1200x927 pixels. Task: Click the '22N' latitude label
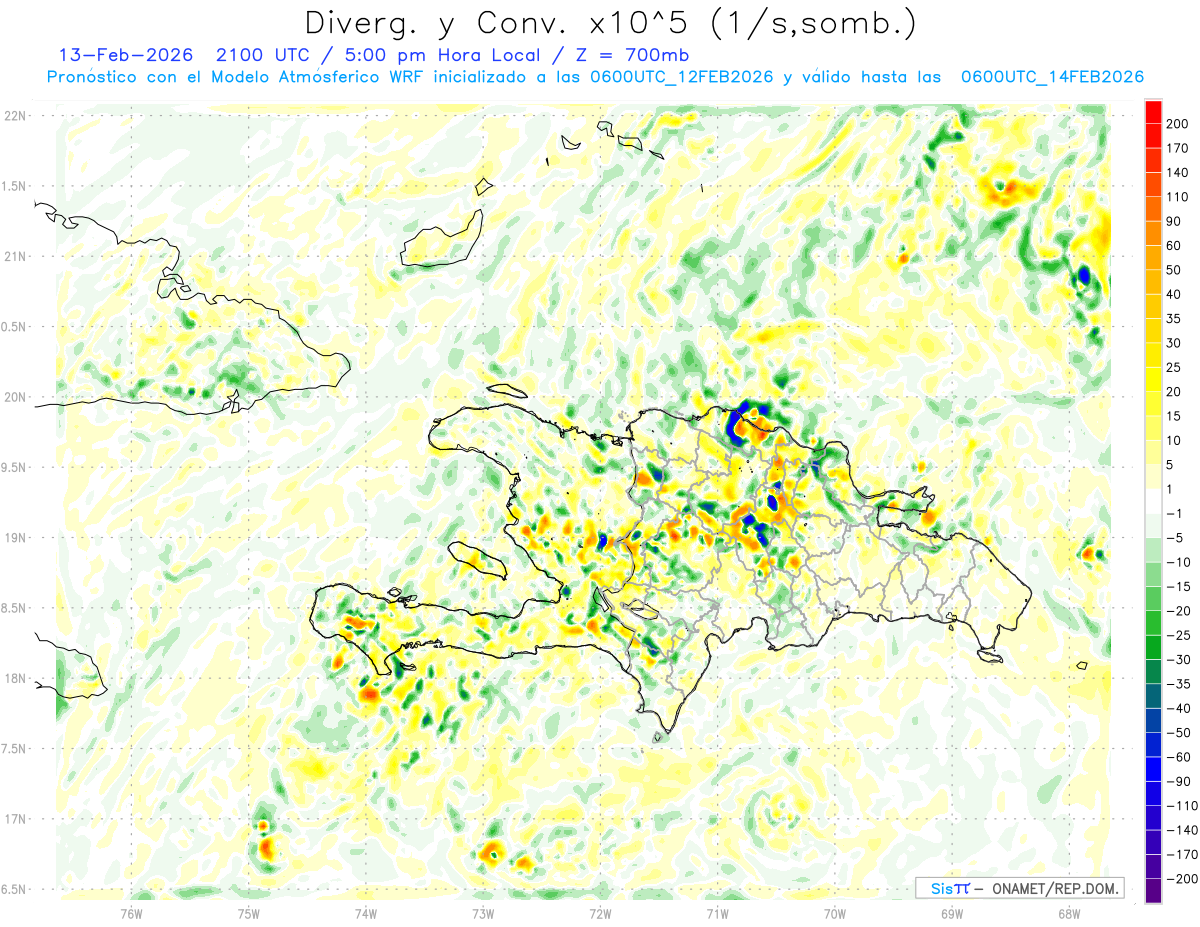coord(14,116)
